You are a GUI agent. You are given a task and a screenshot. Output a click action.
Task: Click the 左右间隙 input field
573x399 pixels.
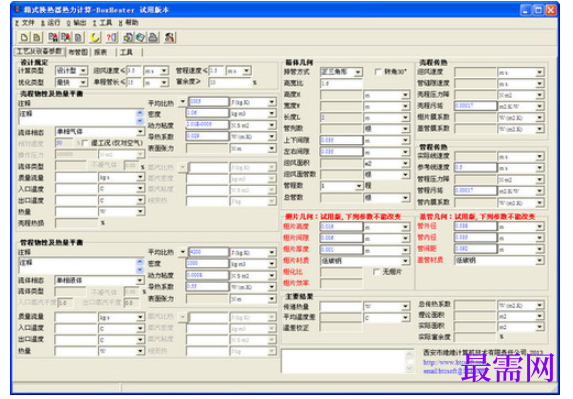tap(341, 151)
